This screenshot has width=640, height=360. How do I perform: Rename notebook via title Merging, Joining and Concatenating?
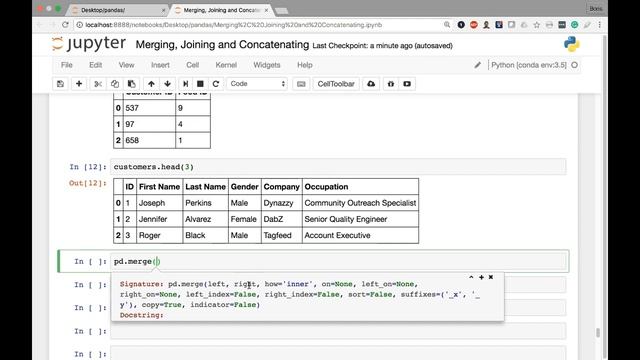[x=222, y=44]
